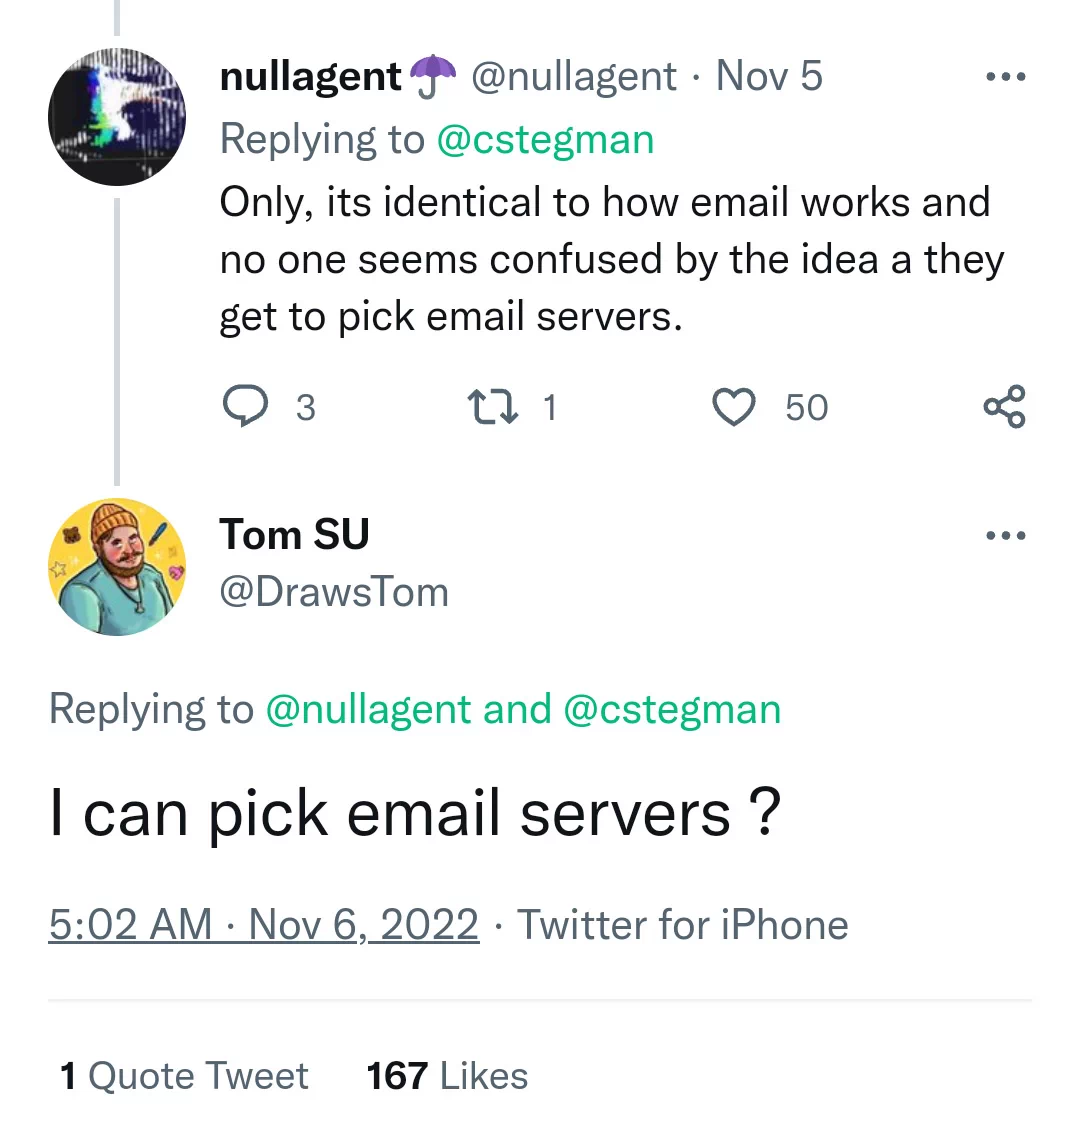Click @cstegman in Tom's replying-to line

point(672,710)
